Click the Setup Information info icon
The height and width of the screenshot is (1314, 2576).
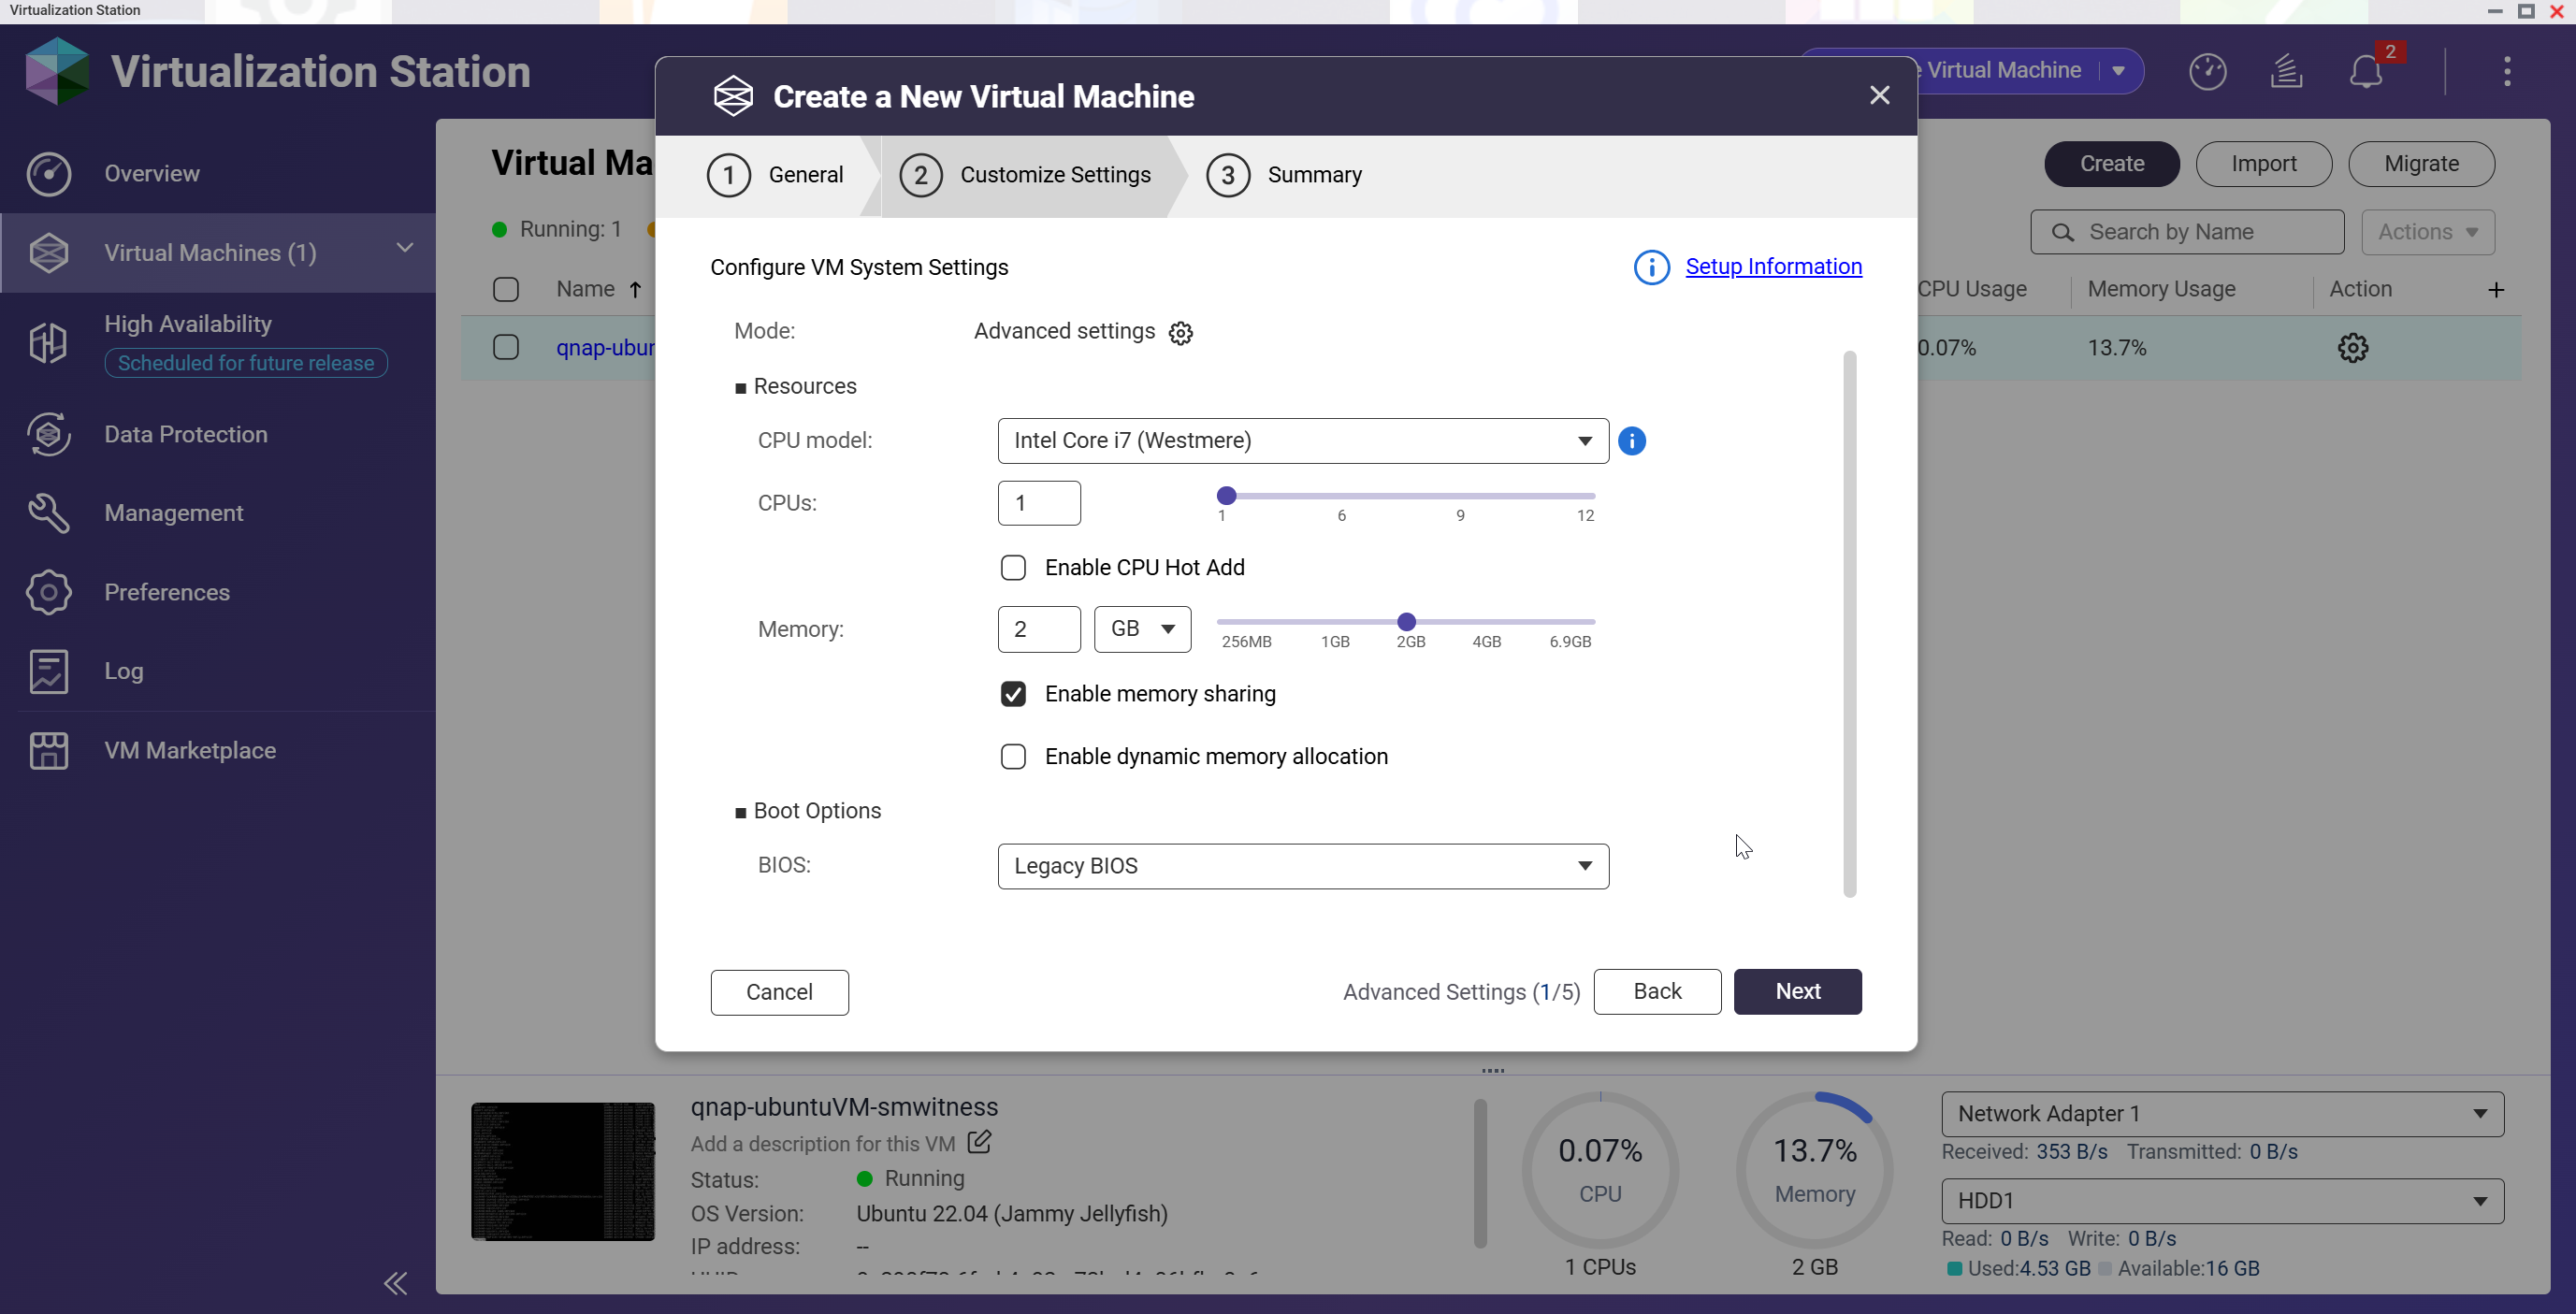click(x=1651, y=267)
